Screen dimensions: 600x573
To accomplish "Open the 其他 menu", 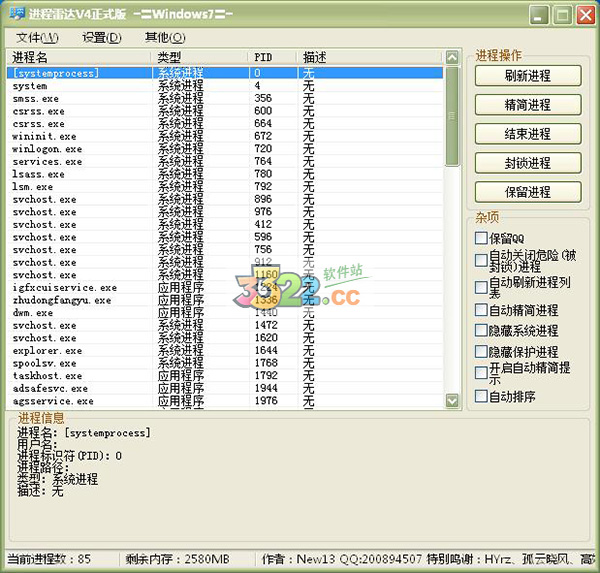I will pos(165,38).
